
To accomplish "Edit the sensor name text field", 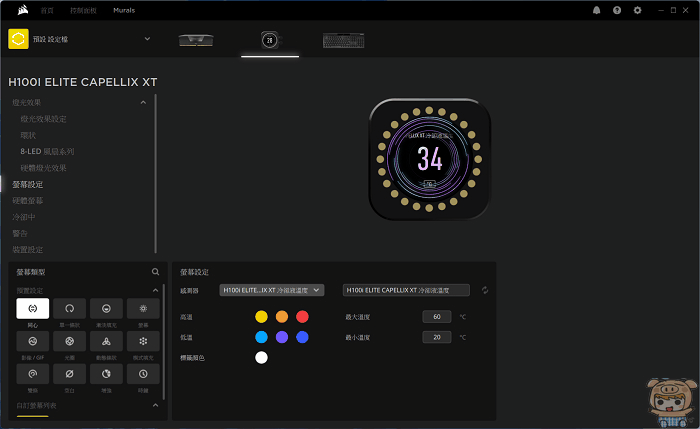I will [406, 290].
